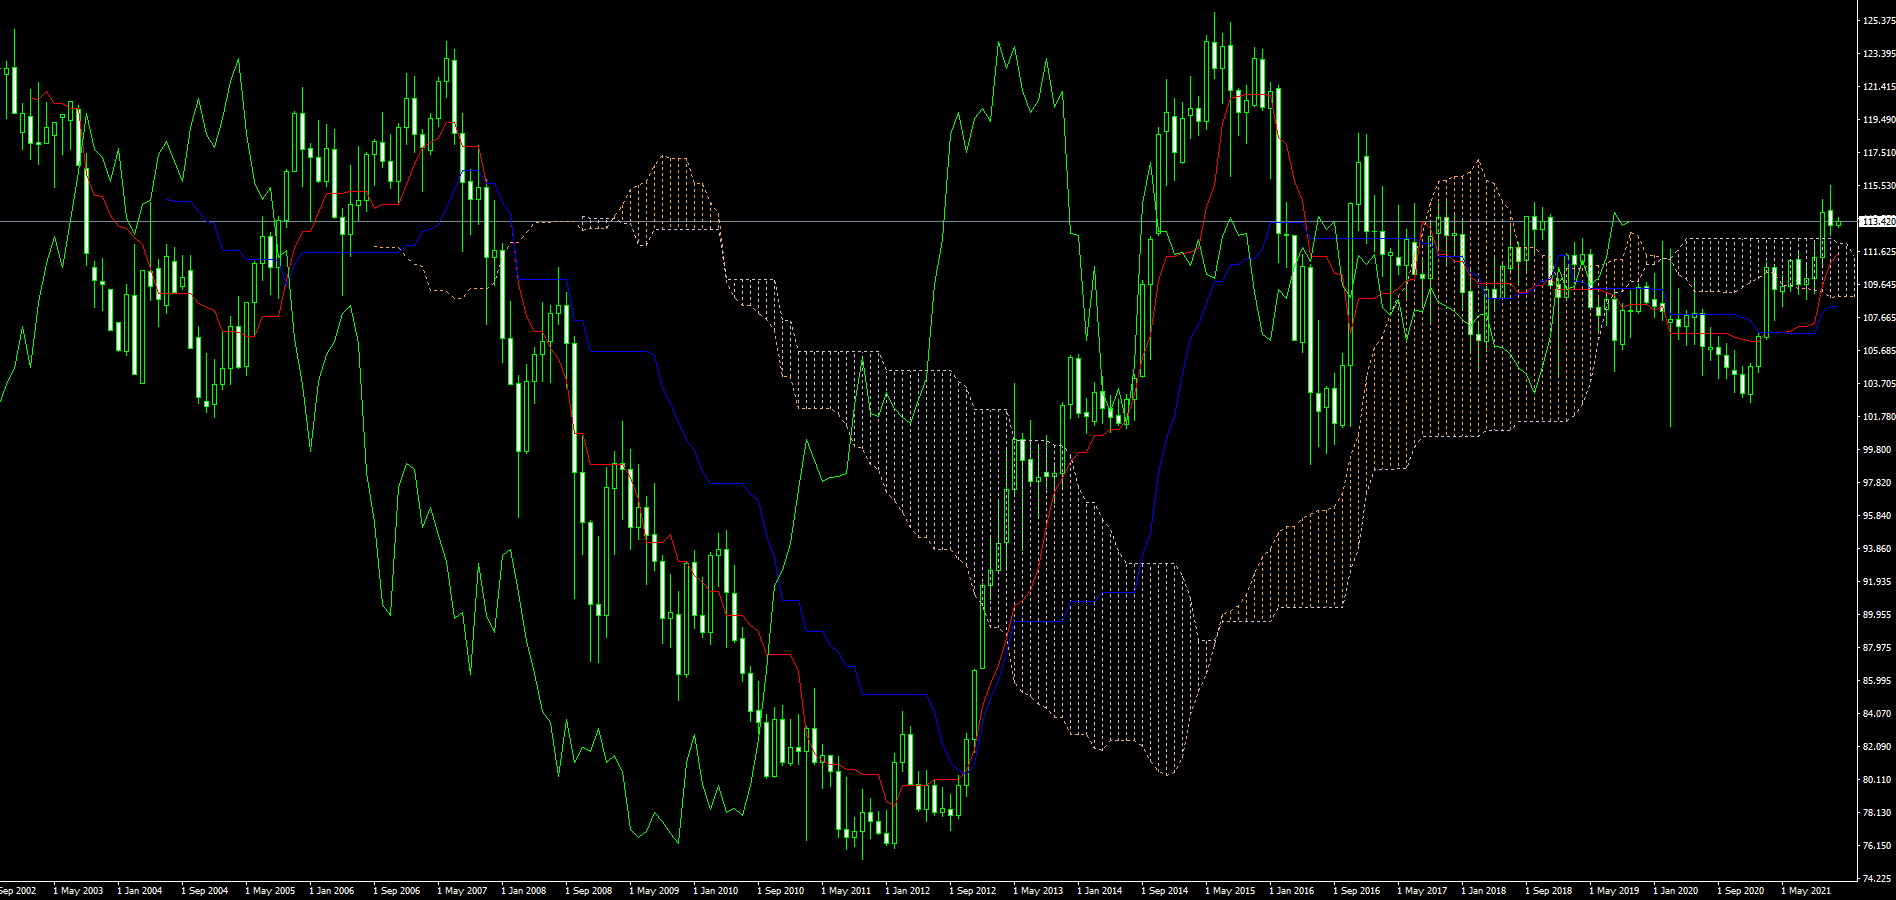
Task: Click the 1 Sep 2004 date label
Action: click(x=204, y=890)
